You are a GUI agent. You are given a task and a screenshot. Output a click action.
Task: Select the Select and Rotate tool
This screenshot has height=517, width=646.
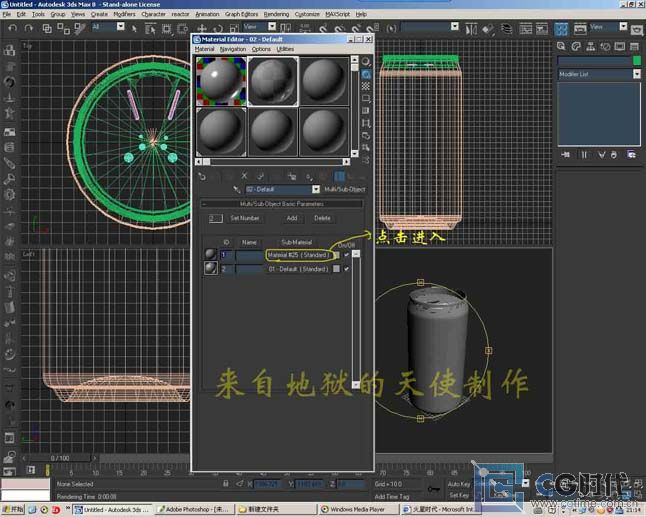click(x=218, y=28)
